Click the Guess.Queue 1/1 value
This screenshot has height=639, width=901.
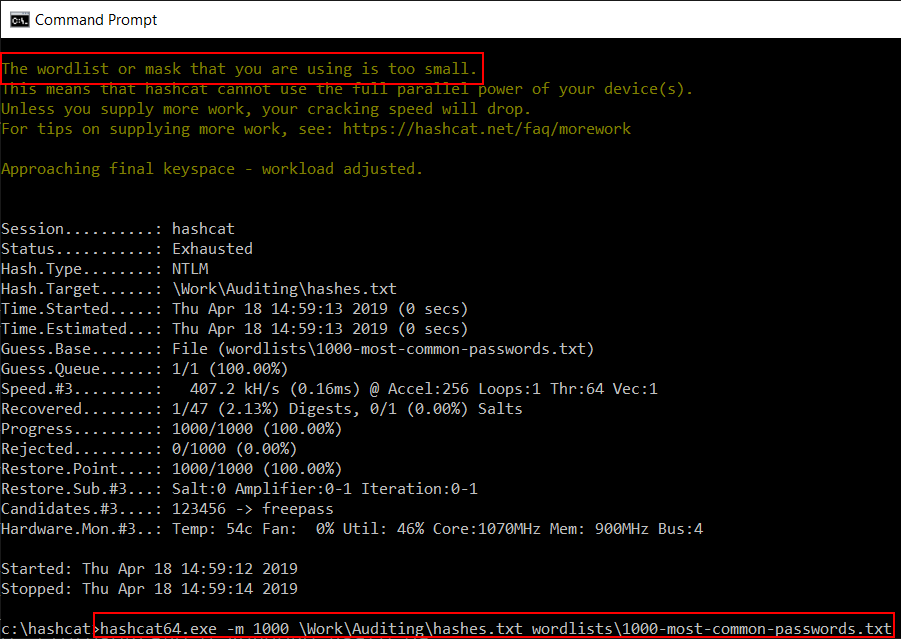point(230,369)
